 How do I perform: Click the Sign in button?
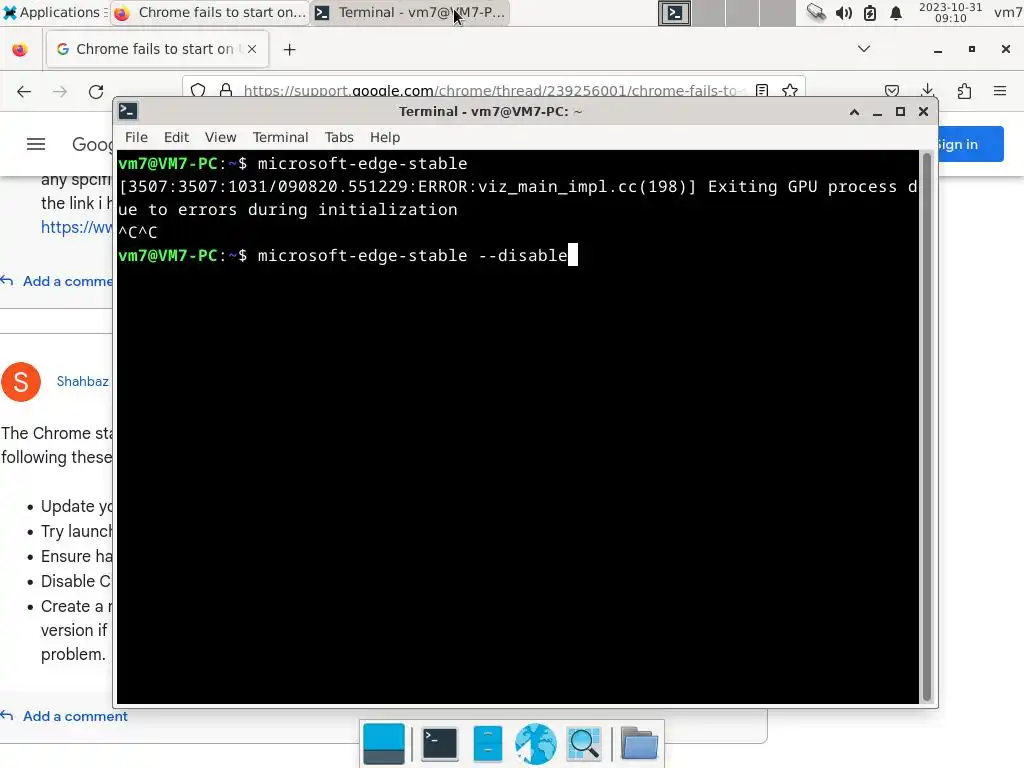tap(969, 144)
